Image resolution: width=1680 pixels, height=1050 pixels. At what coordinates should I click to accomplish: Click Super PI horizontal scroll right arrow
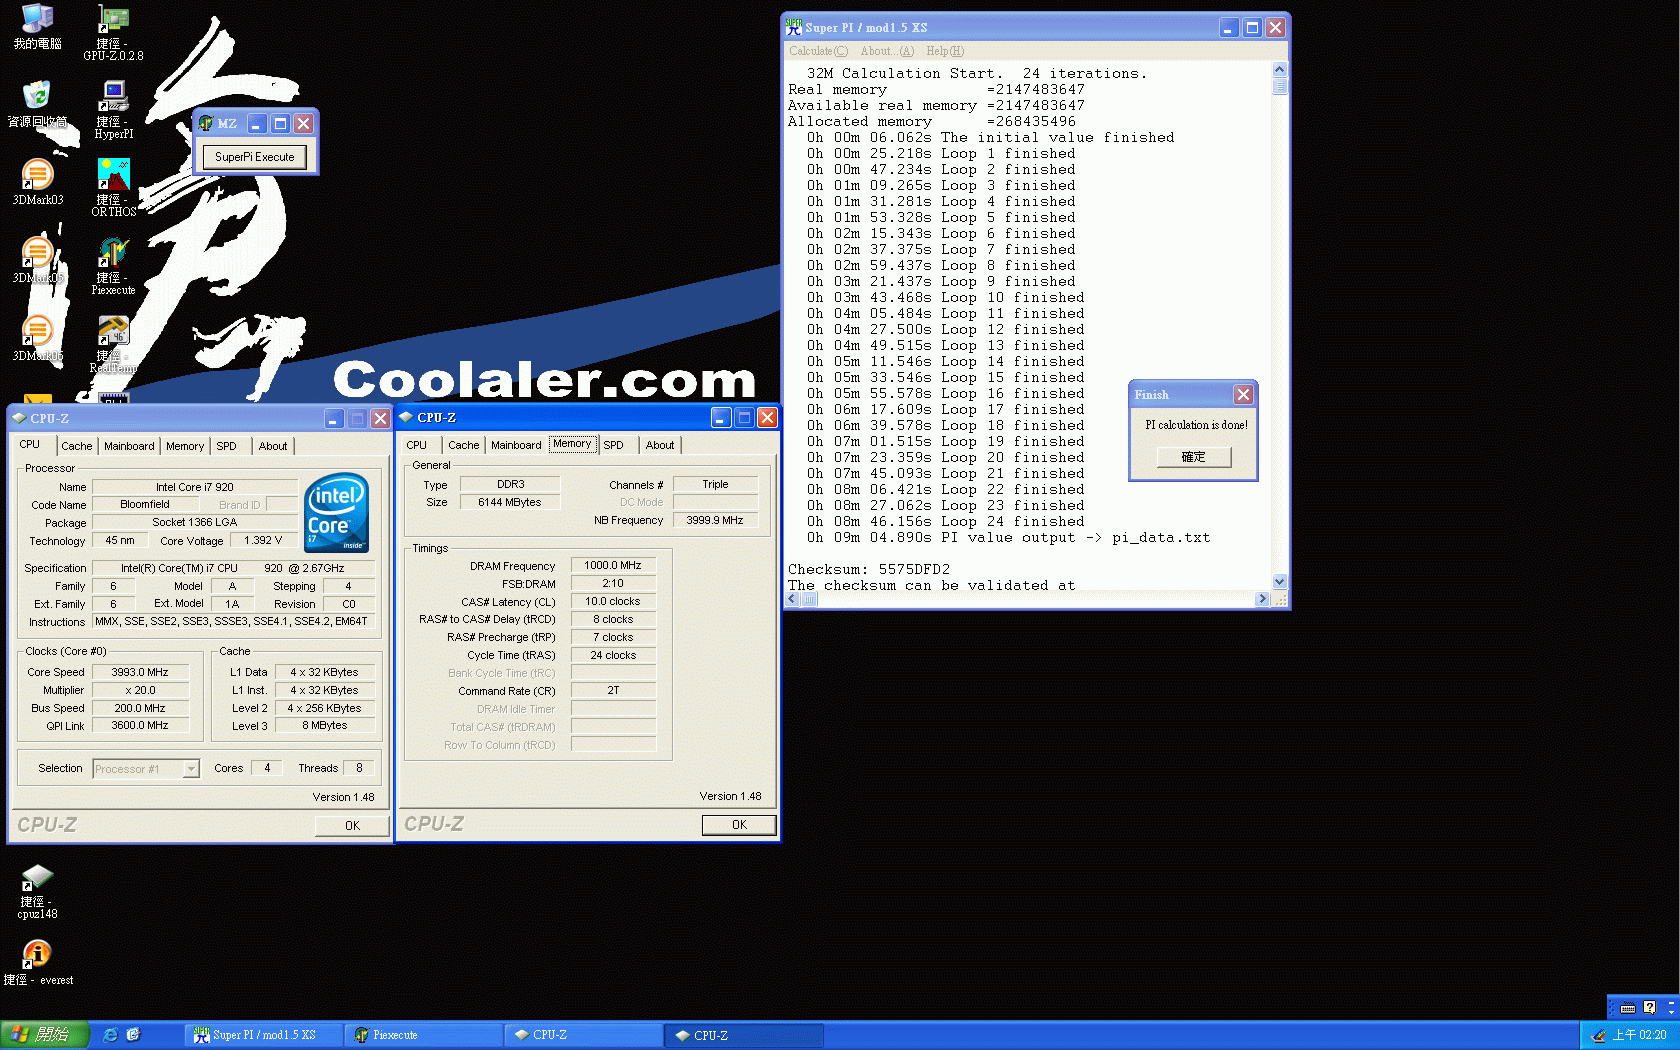click(1262, 599)
